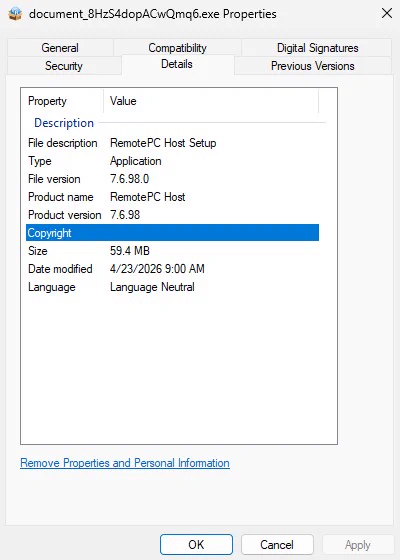This screenshot has width=400, height=560.
Task: Select the highlighted Copyright row
Action: pos(172,233)
